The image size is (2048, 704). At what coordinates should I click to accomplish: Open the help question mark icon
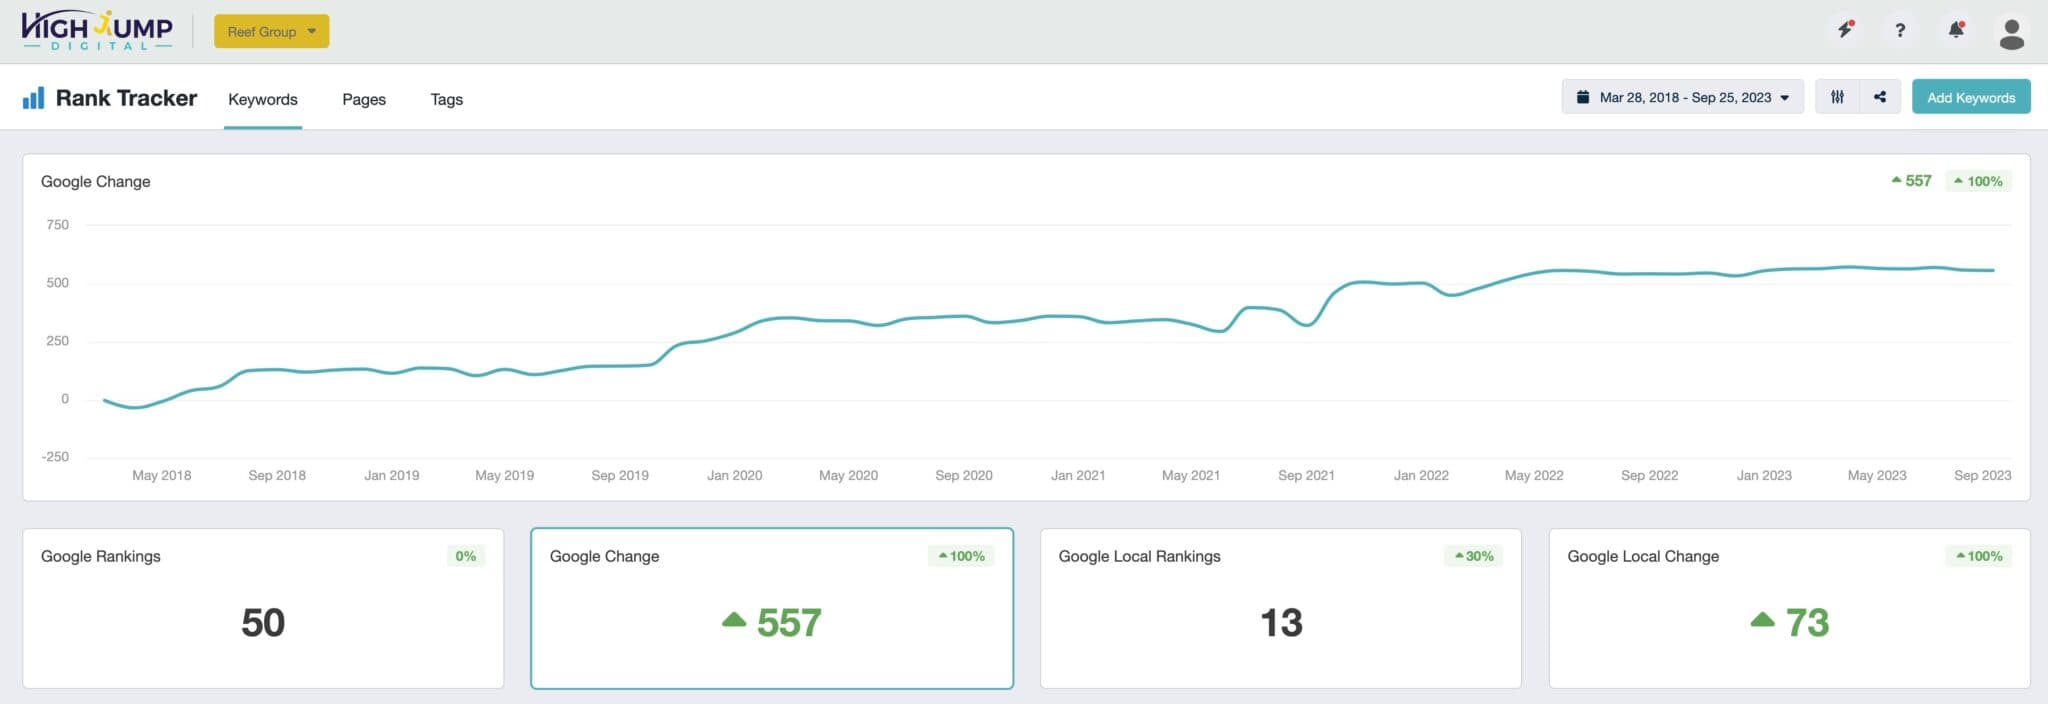point(1900,30)
